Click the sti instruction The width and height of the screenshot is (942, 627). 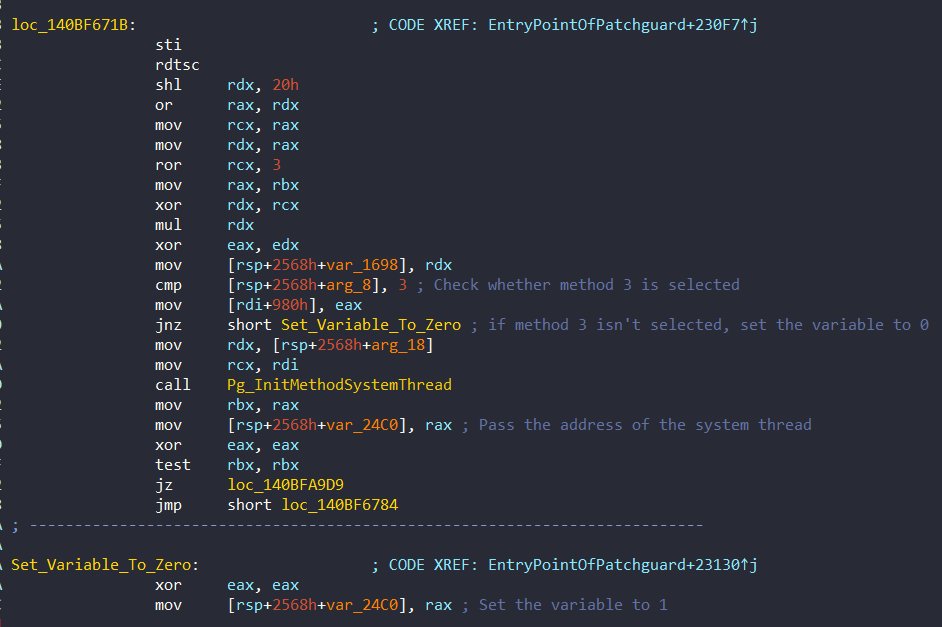168,45
